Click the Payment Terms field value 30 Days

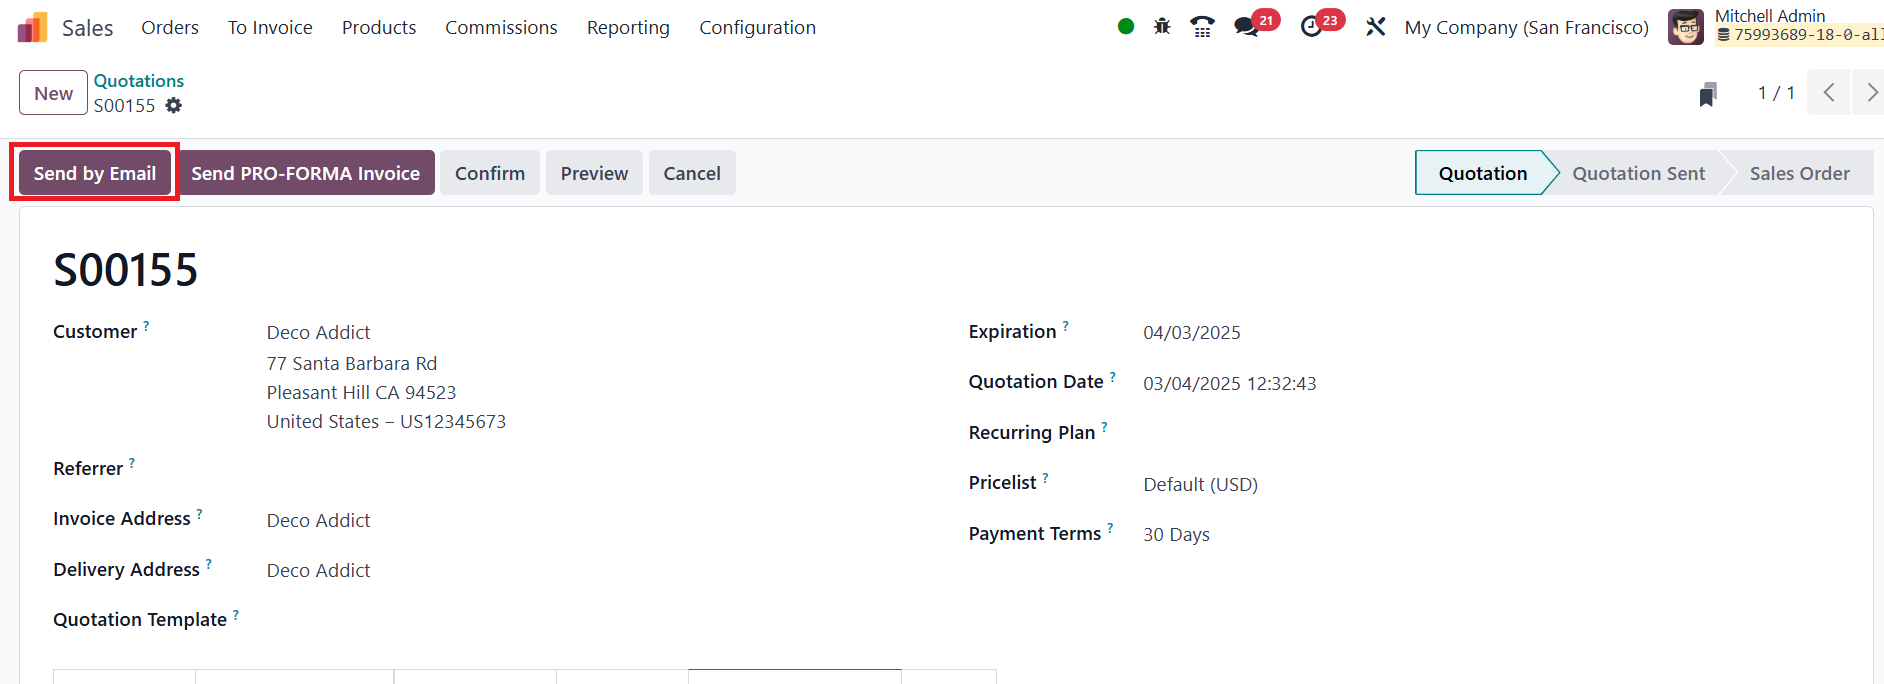pyautogui.click(x=1176, y=535)
